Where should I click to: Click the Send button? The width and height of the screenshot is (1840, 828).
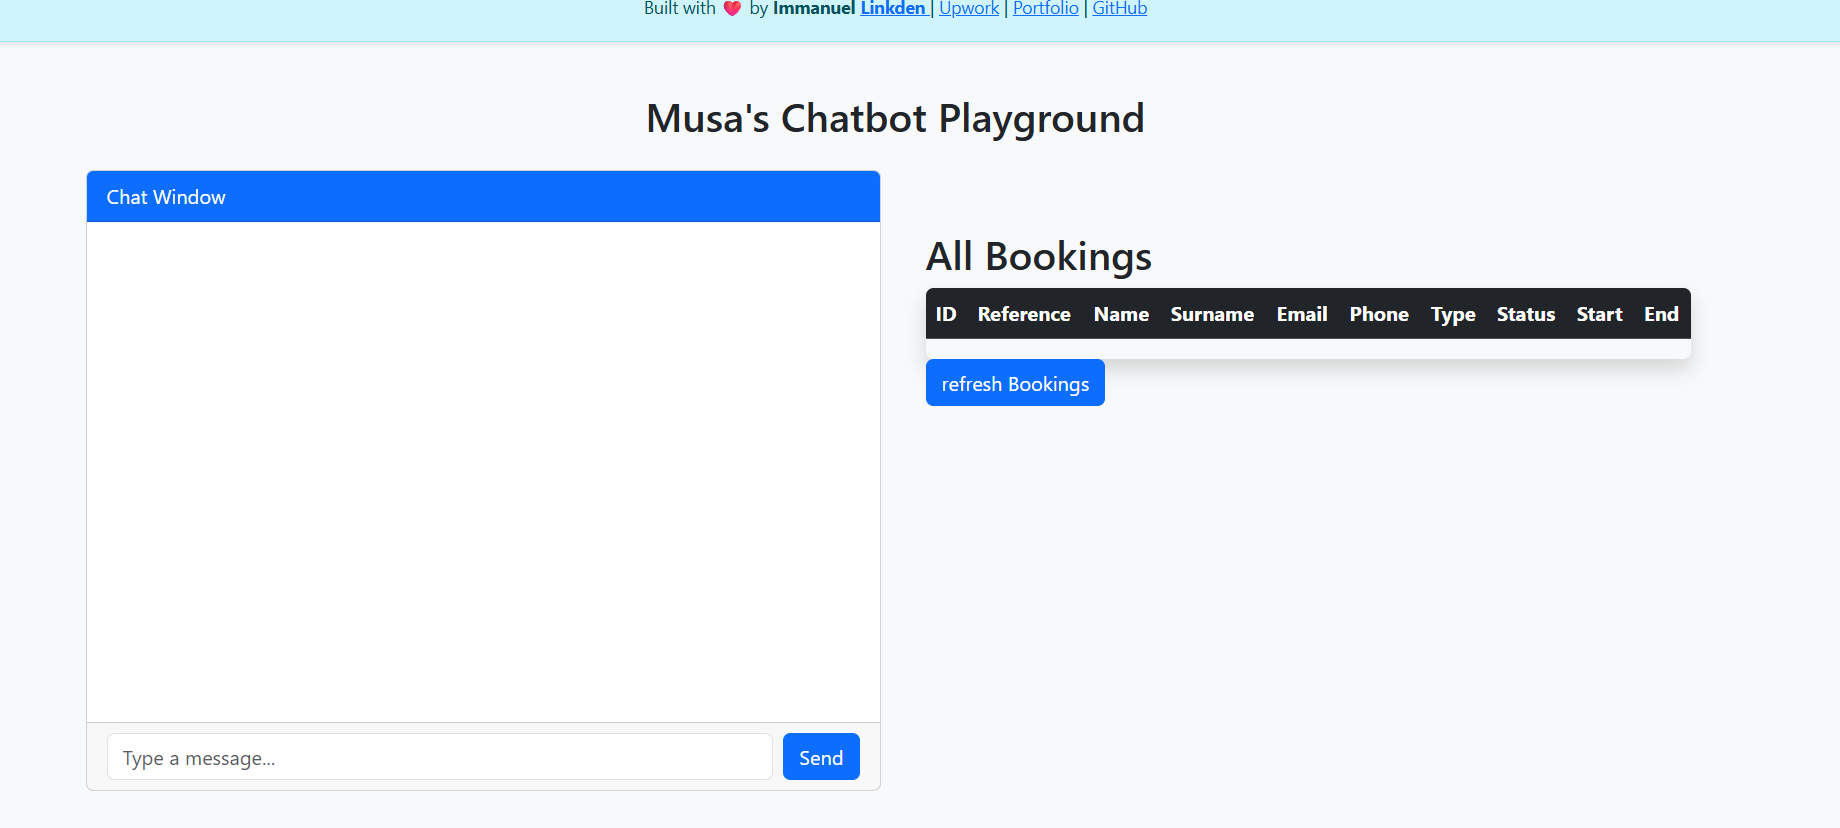pos(820,757)
